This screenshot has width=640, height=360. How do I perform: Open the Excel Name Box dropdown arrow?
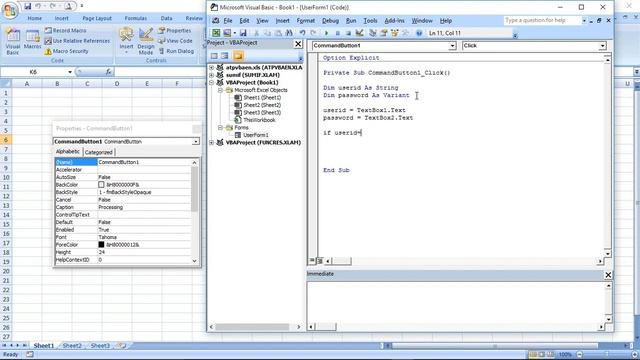[70, 72]
